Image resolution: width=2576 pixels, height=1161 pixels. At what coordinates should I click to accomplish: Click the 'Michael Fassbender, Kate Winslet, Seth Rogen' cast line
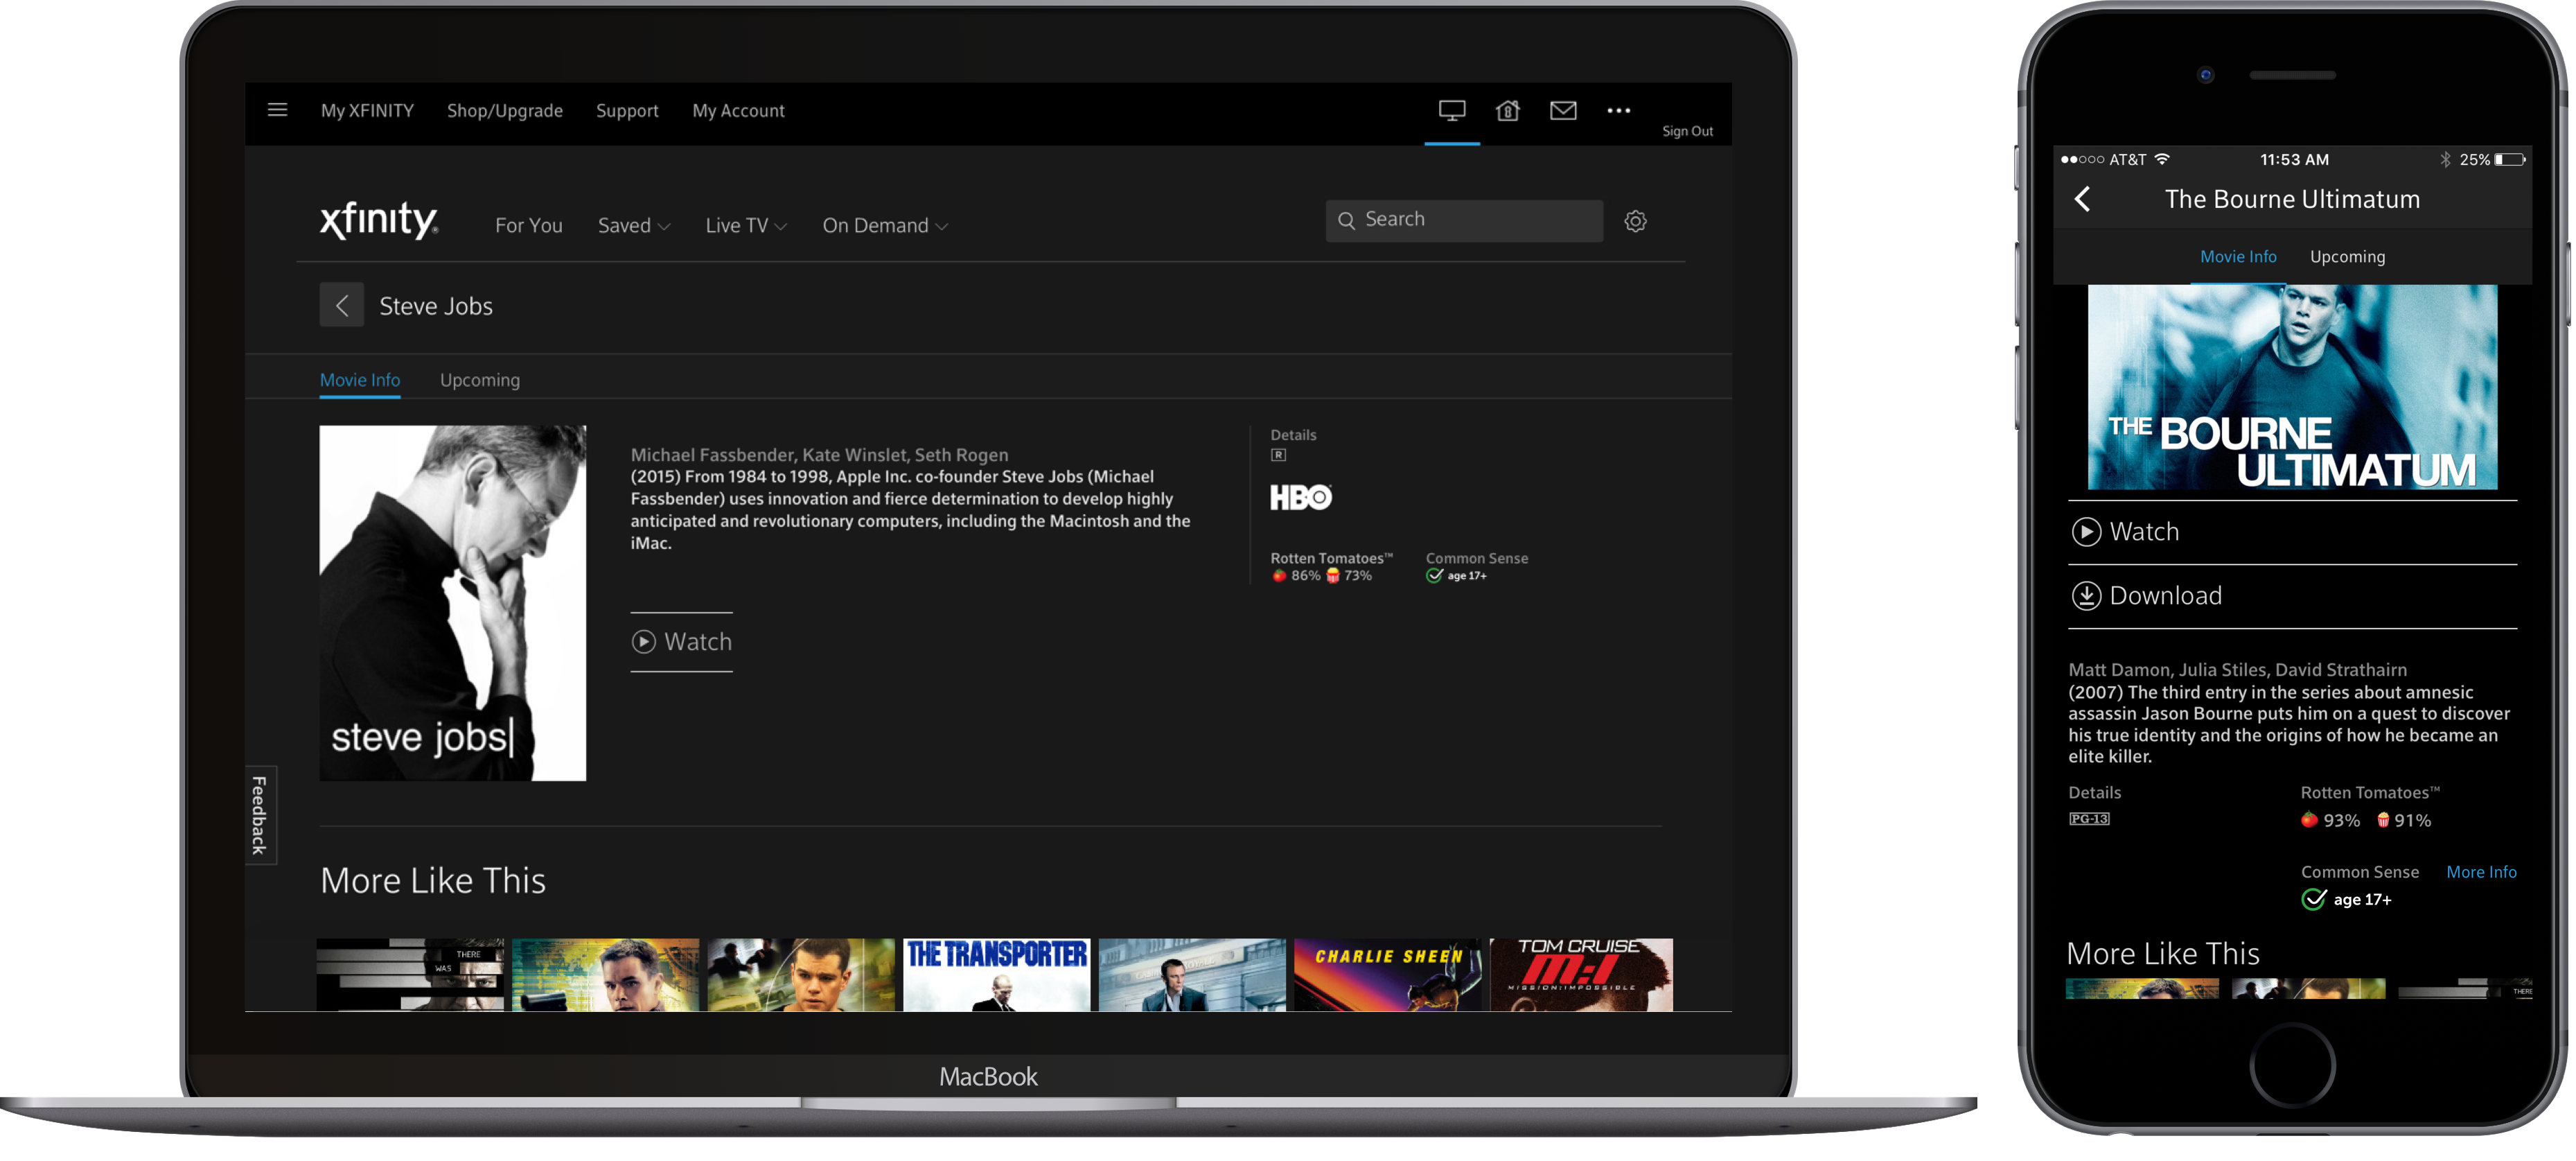(x=819, y=455)
